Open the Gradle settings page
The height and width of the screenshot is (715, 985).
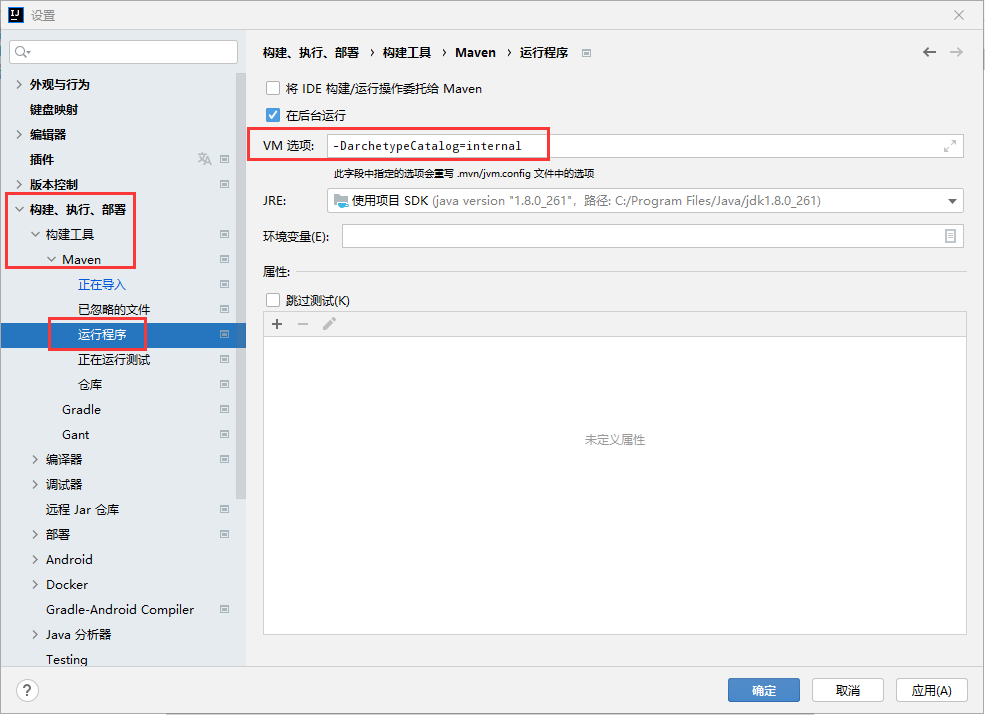pos(81,410)
